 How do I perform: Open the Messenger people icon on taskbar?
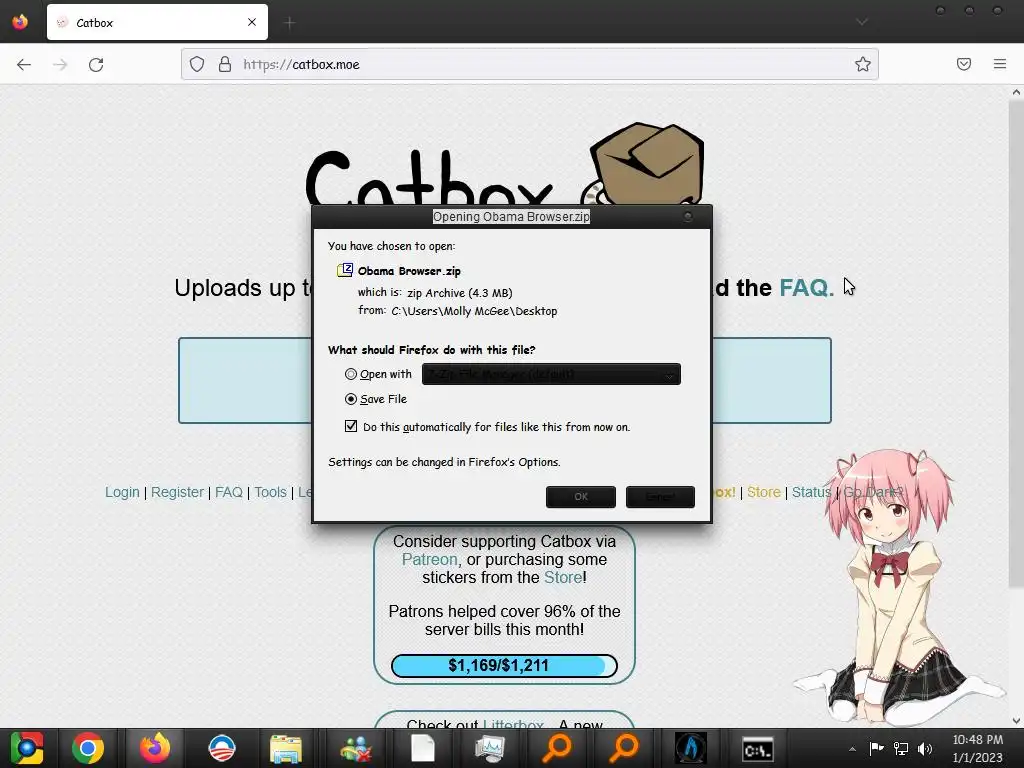tap(356, 748)
